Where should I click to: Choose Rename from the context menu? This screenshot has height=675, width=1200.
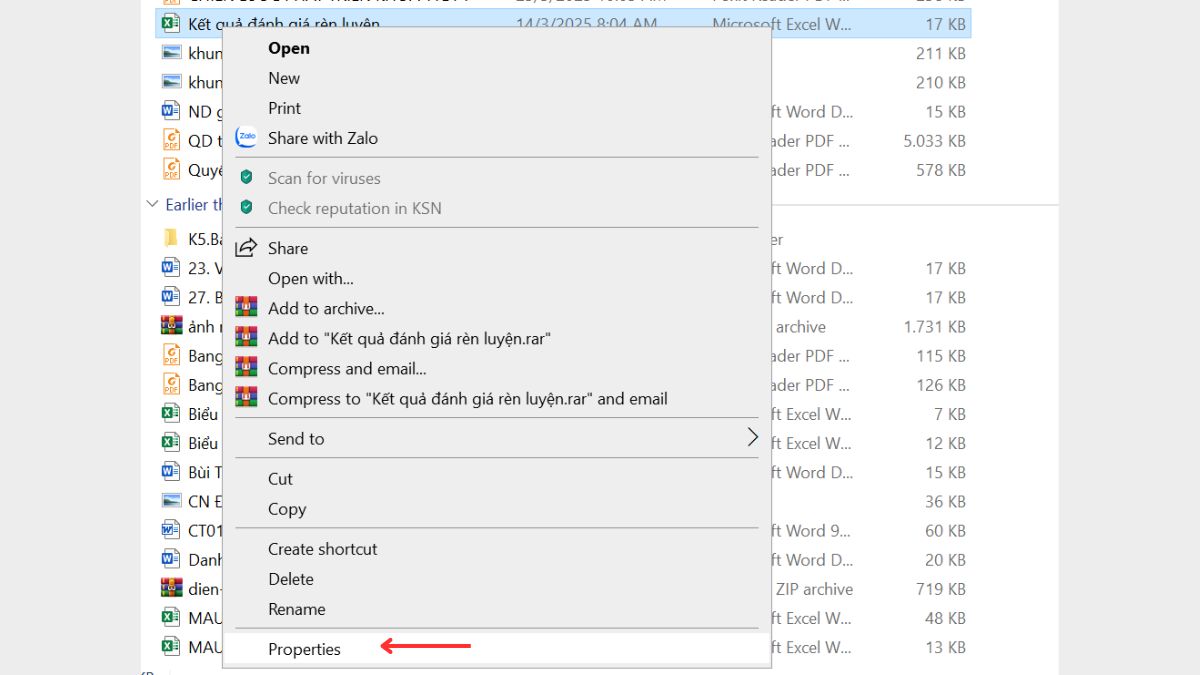point(296,609)
